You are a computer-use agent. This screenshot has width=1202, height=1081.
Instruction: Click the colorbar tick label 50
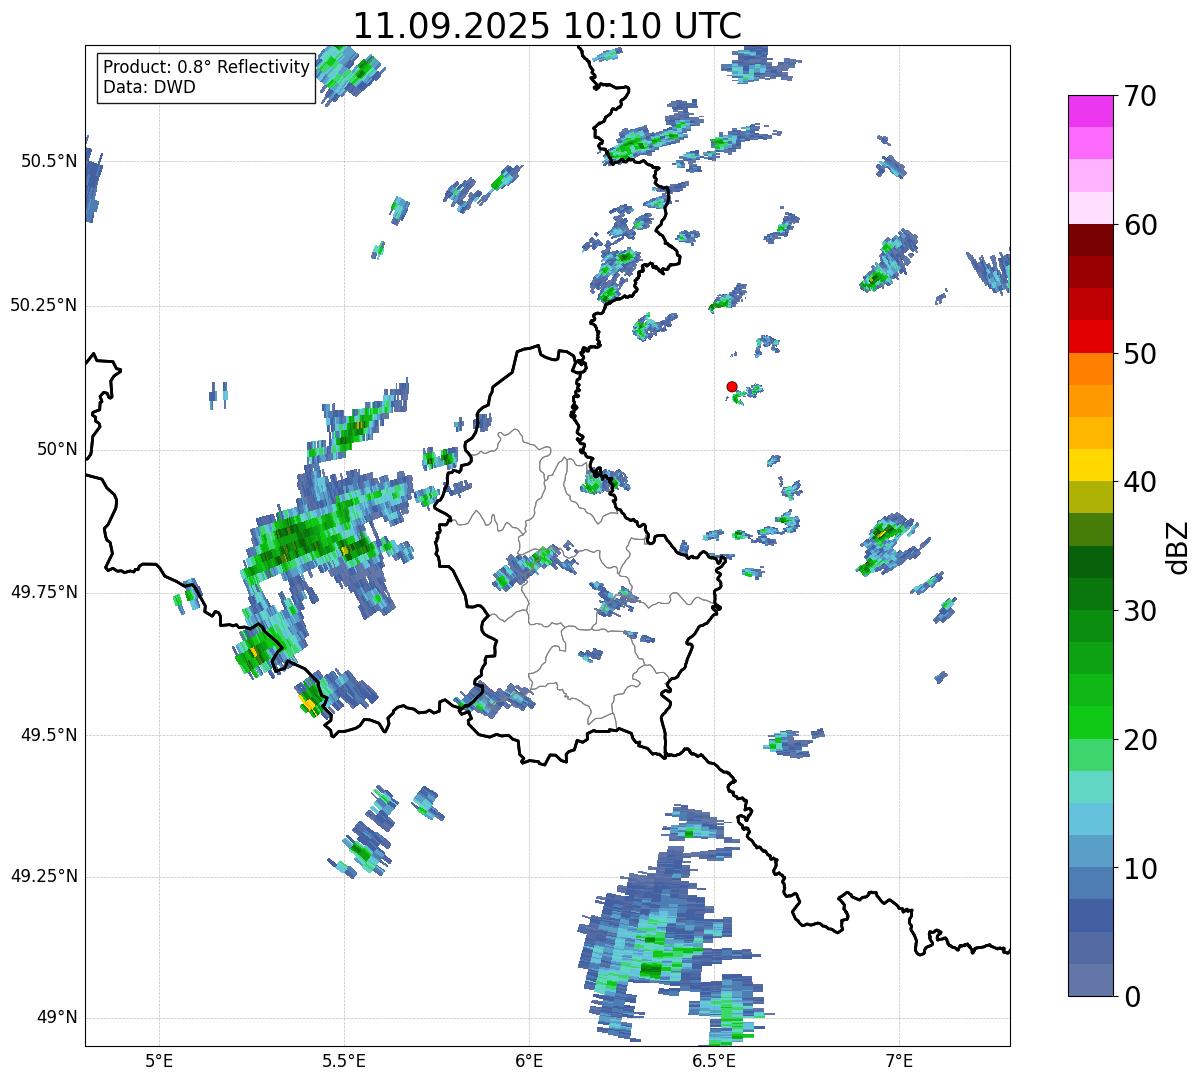[1140, 354]
